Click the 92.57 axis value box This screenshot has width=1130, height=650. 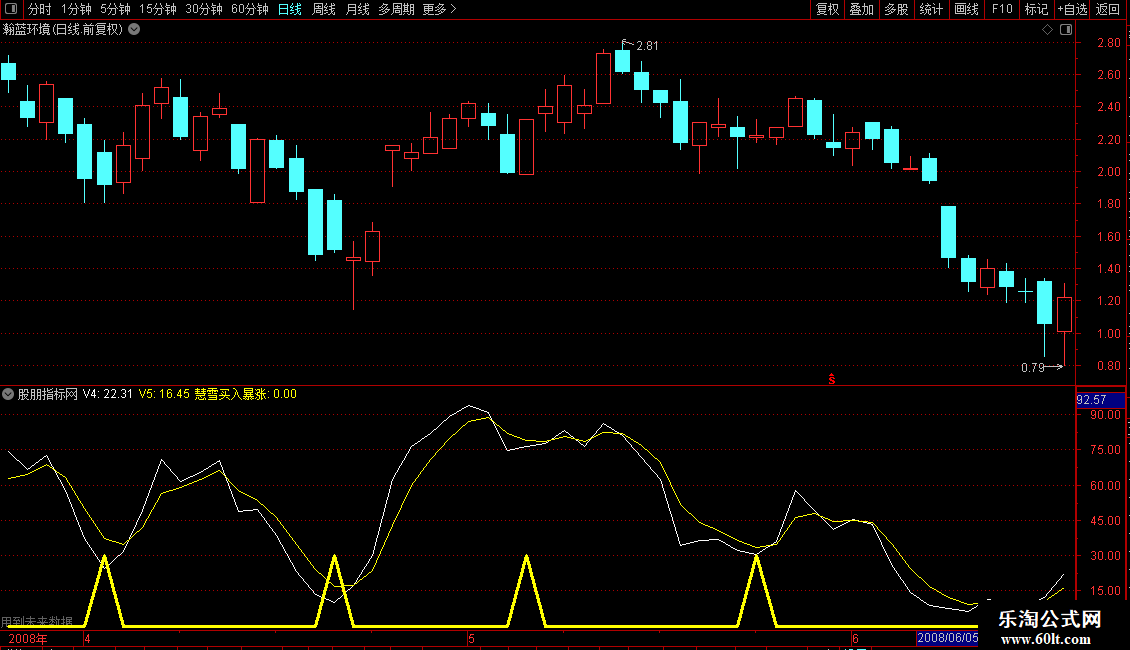click(1100, 400)
